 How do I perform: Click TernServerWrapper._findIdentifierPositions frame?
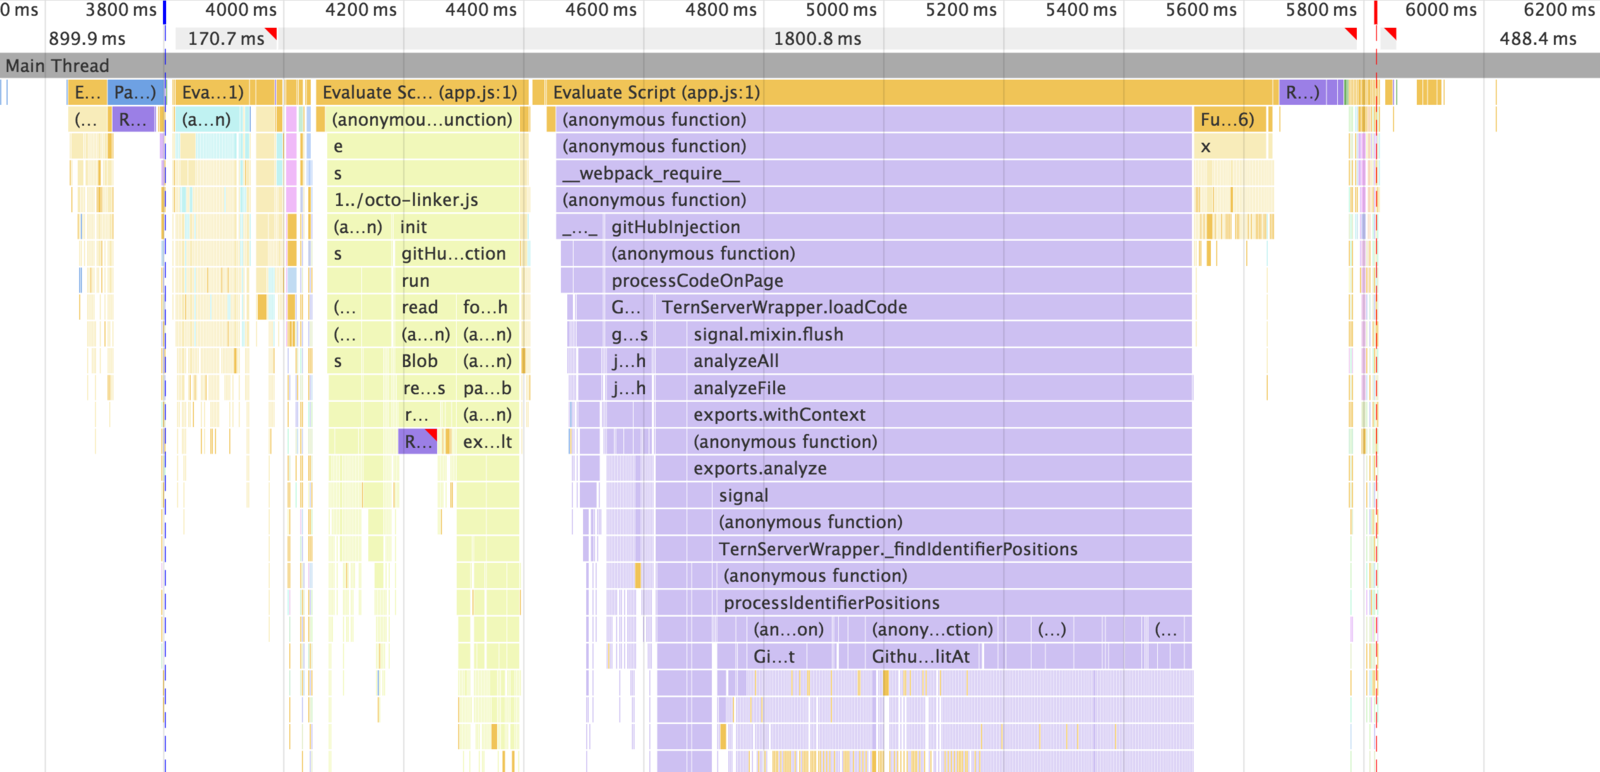(x=951, y=549)
